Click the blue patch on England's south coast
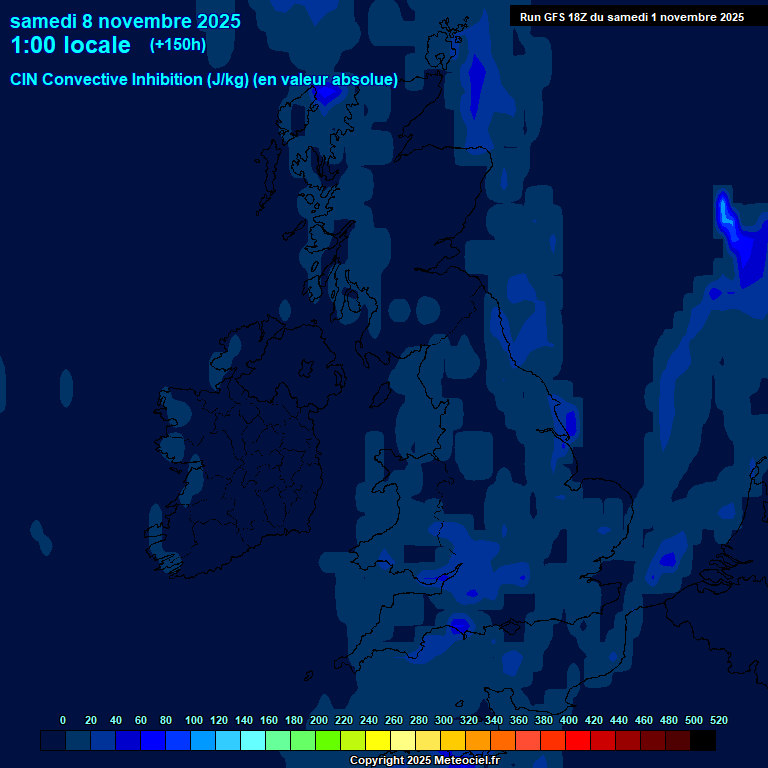 point(459,626)
